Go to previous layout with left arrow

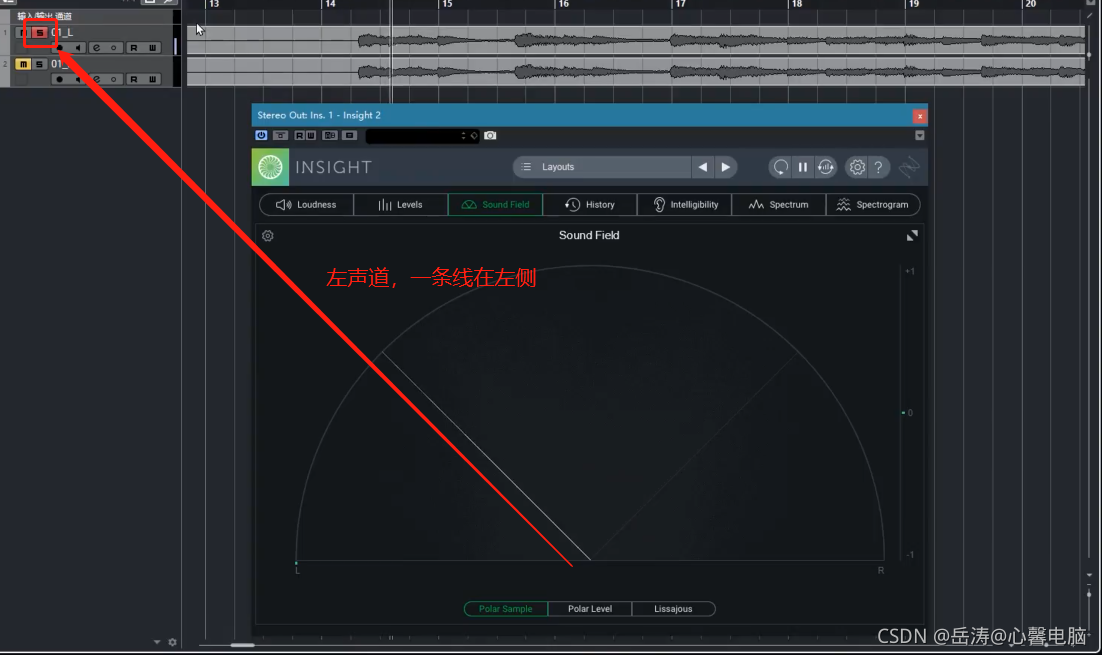pyautogui.click(x=703, y=167)
